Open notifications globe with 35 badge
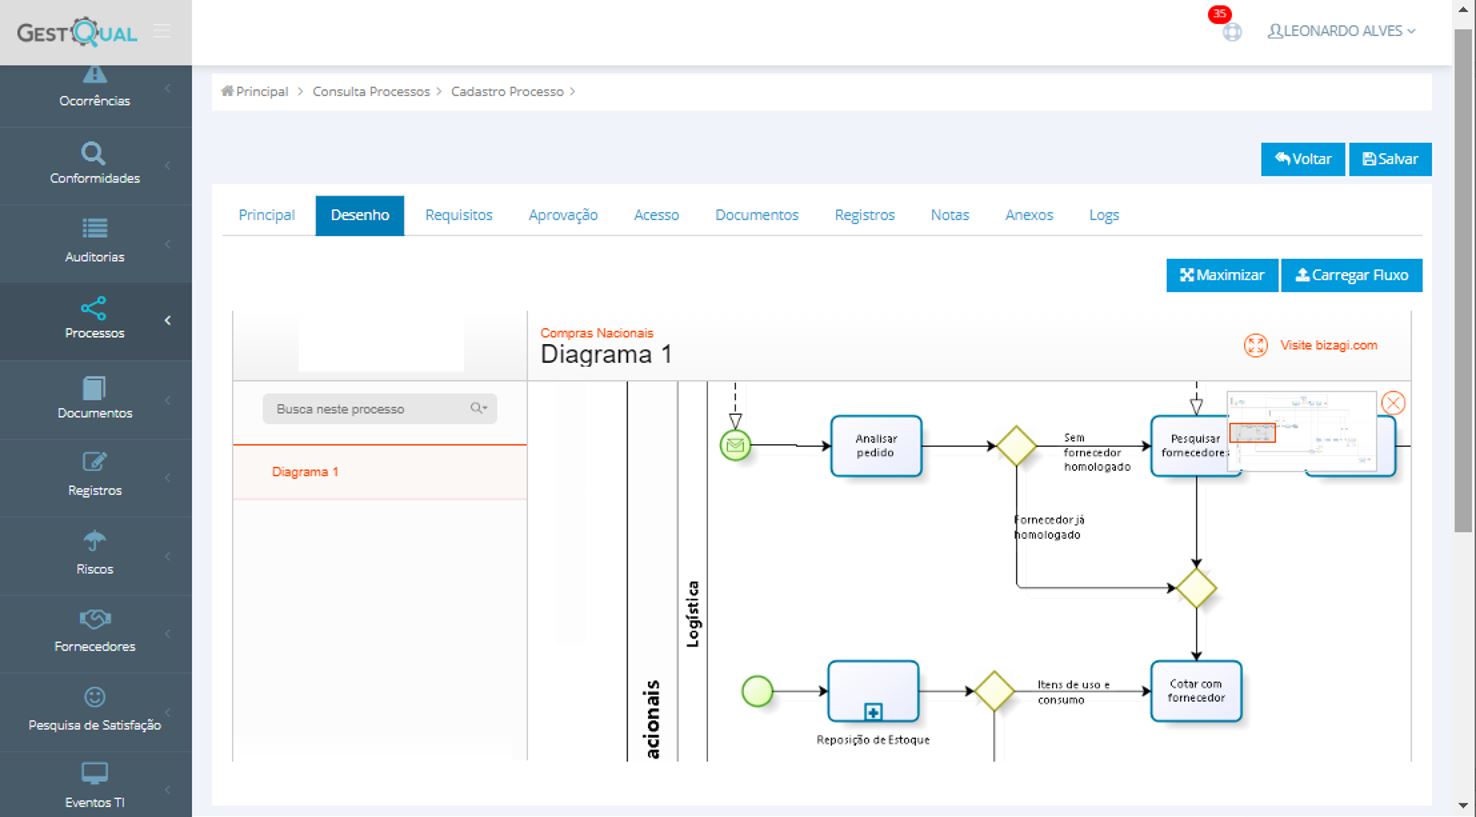The image size is (1476, 817). coord(1231,31)
